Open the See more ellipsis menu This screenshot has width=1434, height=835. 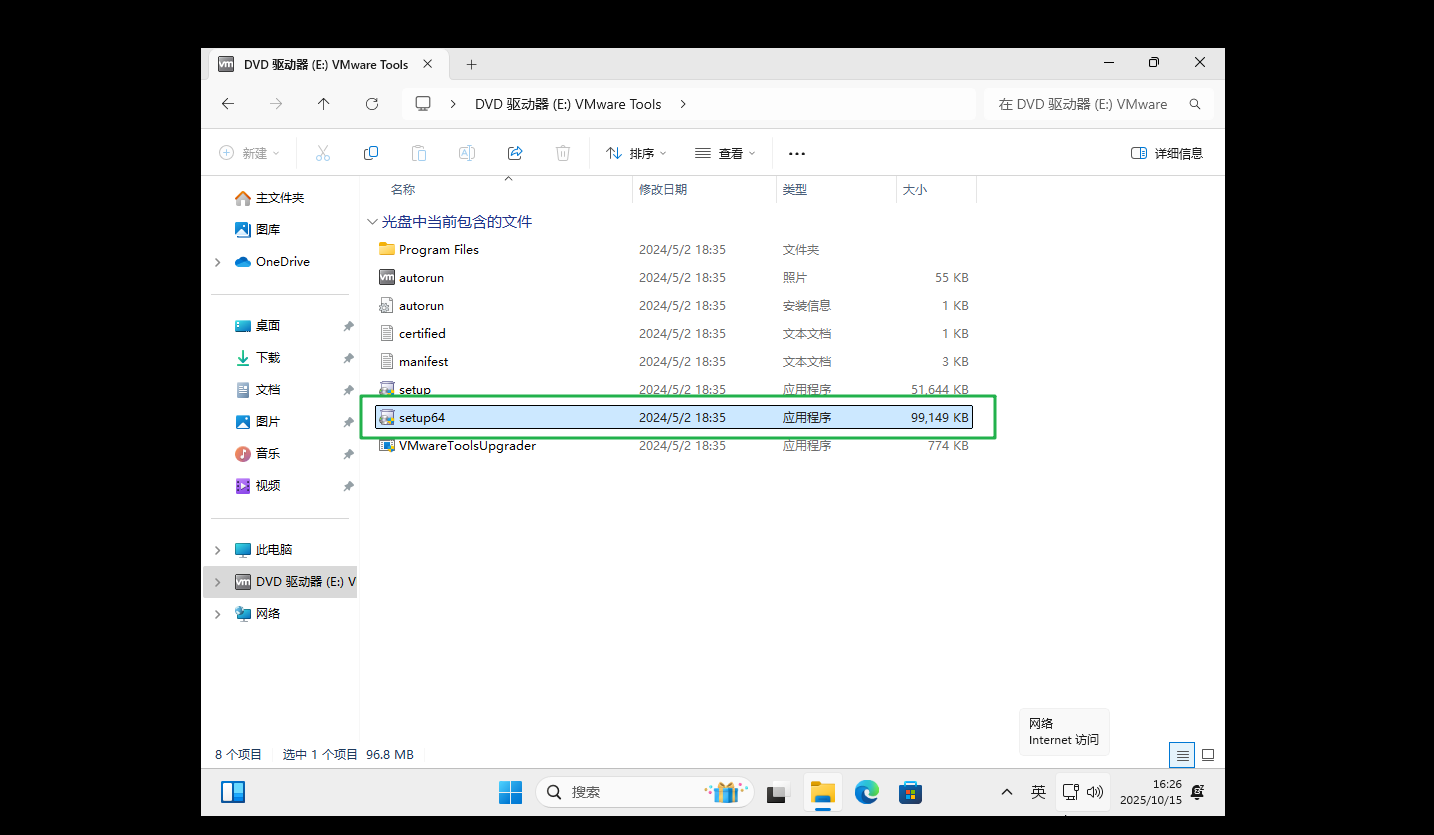coord(797,153)
